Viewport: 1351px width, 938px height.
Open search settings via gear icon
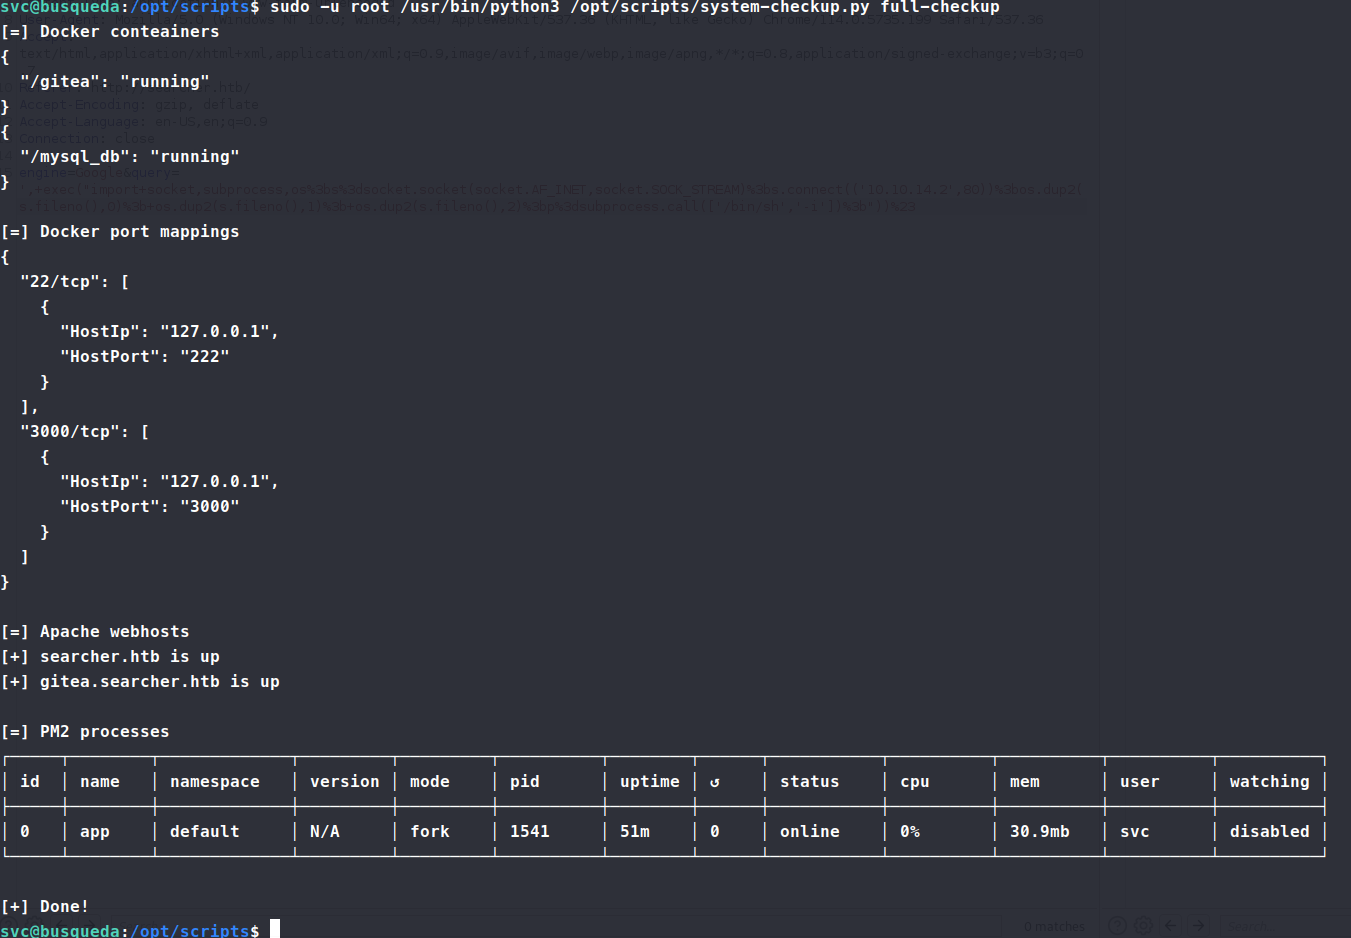coord(1143,926)
